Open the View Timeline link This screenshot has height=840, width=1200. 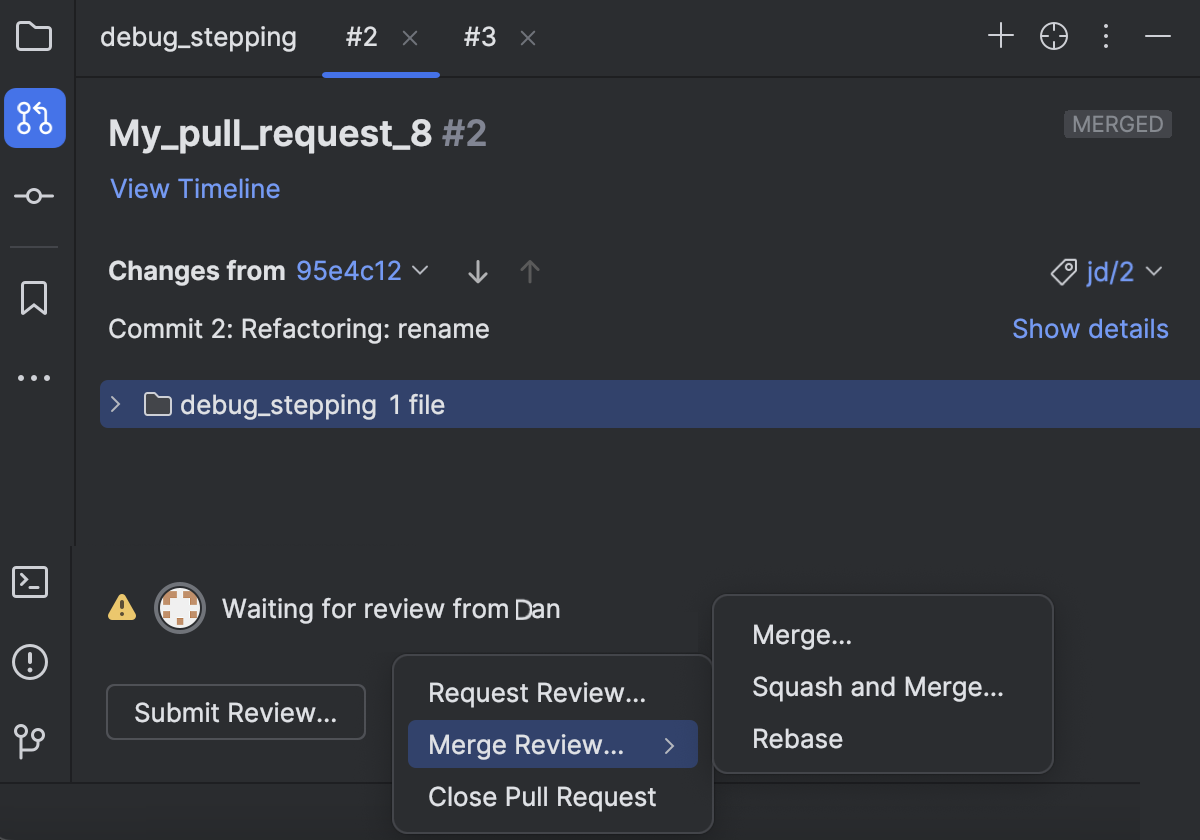point(194,189)
